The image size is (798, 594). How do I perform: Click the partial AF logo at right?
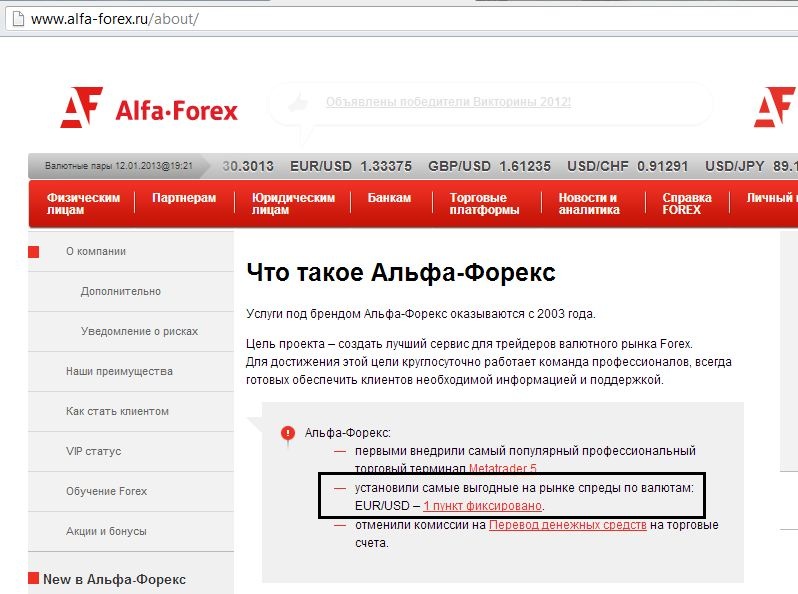(775, 108)
